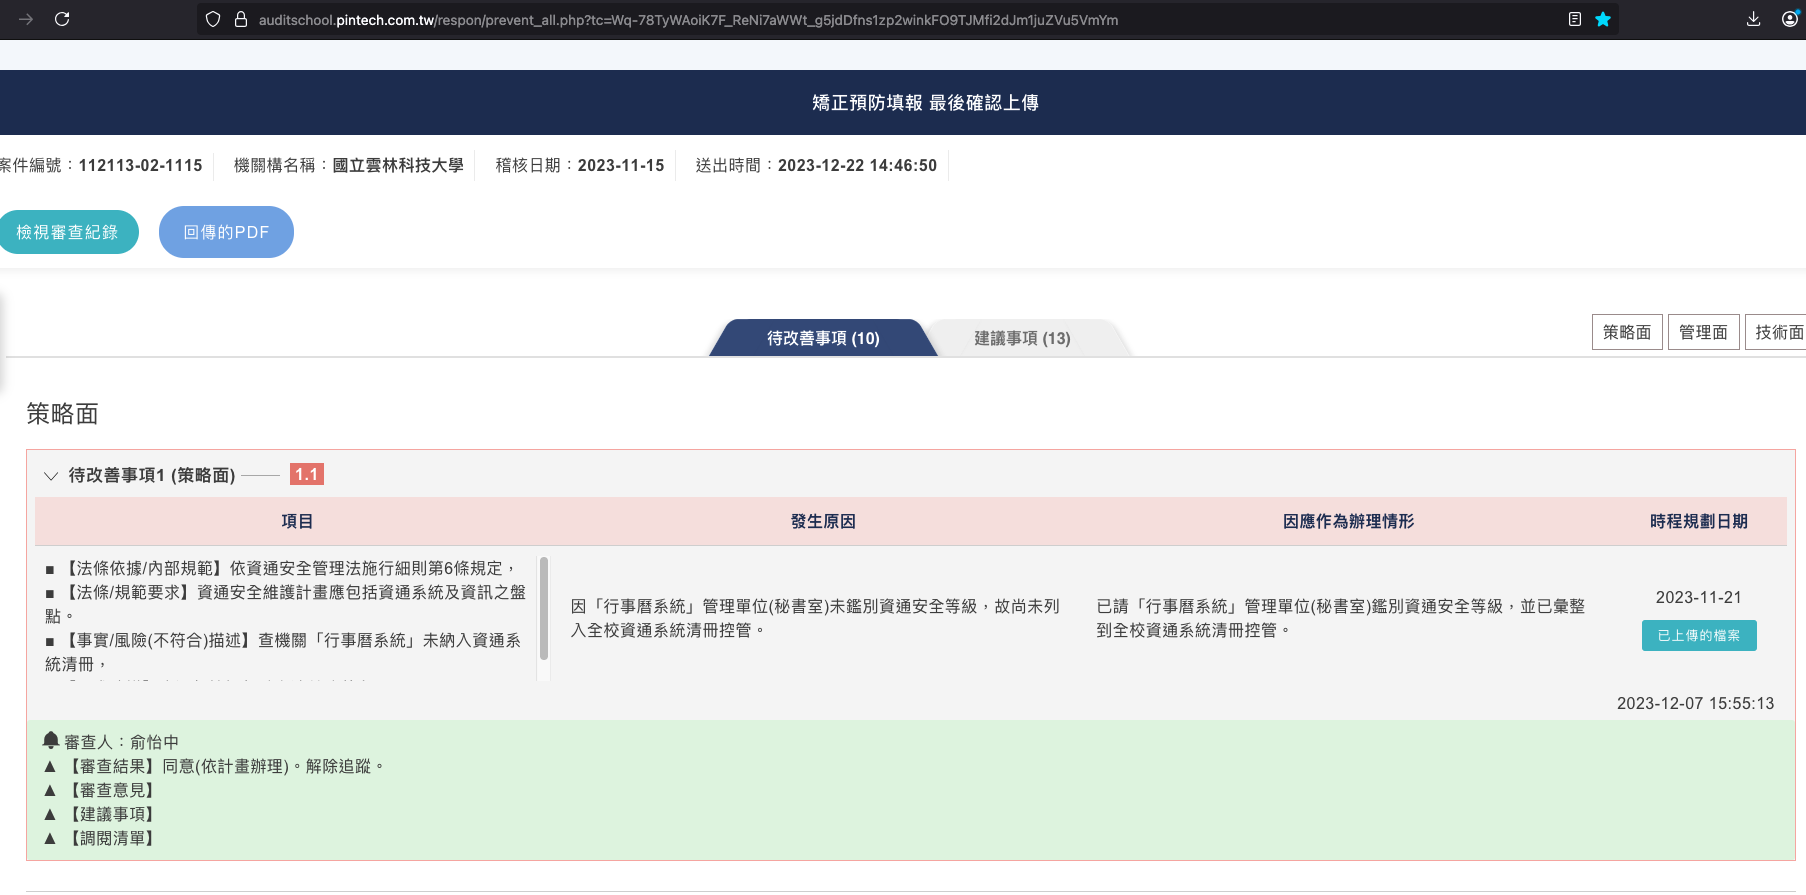
Task: Jump to 策略面 section button
Action: coord(1627,332)
